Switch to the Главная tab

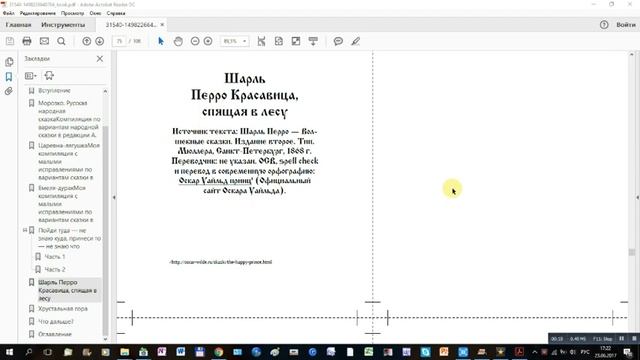coord(18,25)
